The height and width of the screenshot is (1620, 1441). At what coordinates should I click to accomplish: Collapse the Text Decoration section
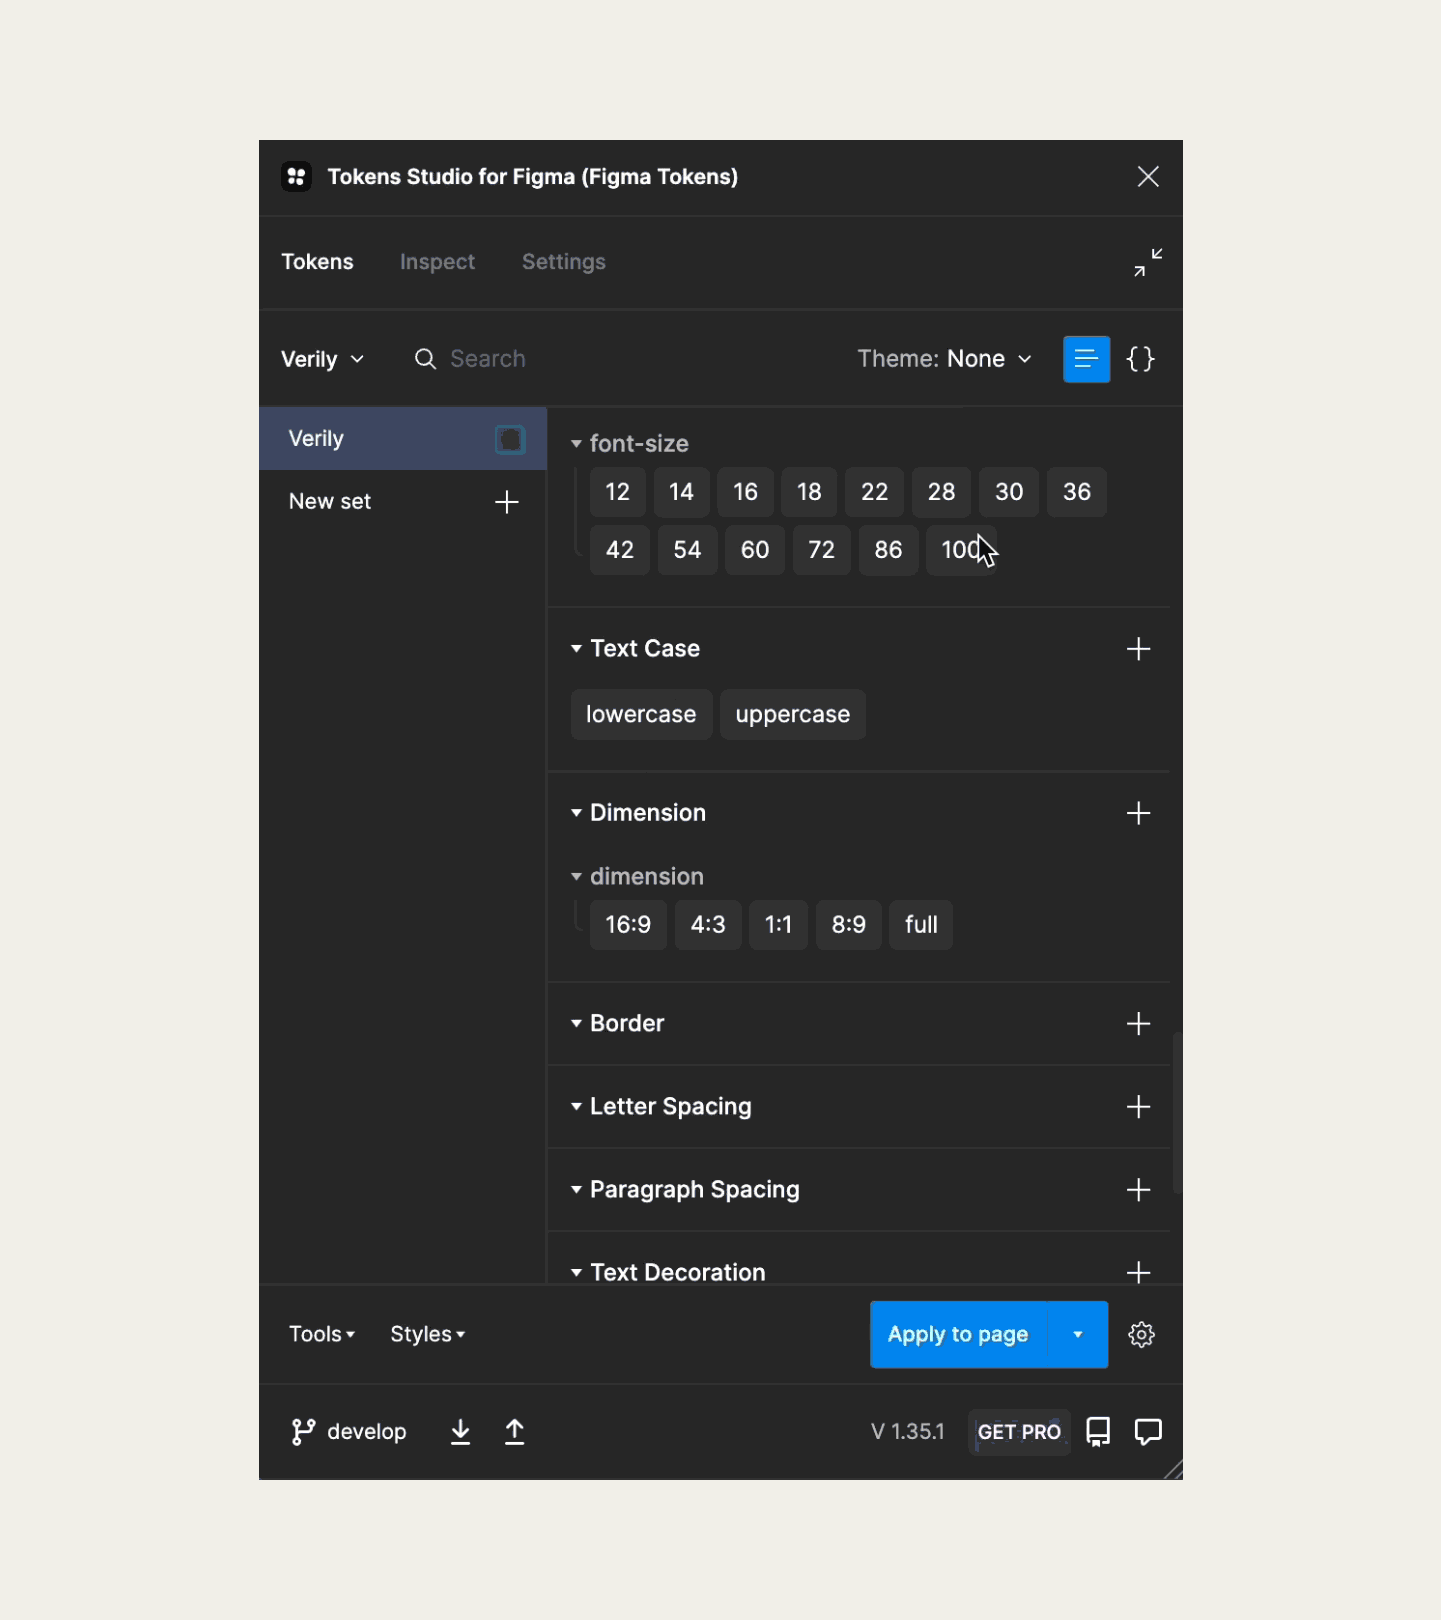(576, 1273)
